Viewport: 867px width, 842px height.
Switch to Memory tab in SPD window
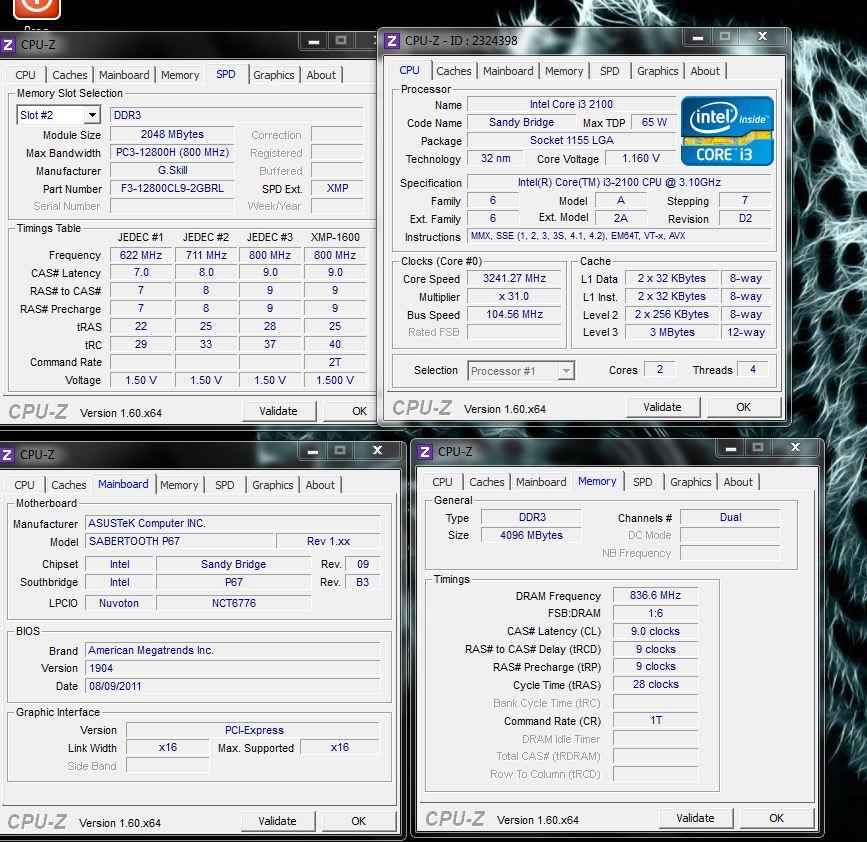point(180,75)
